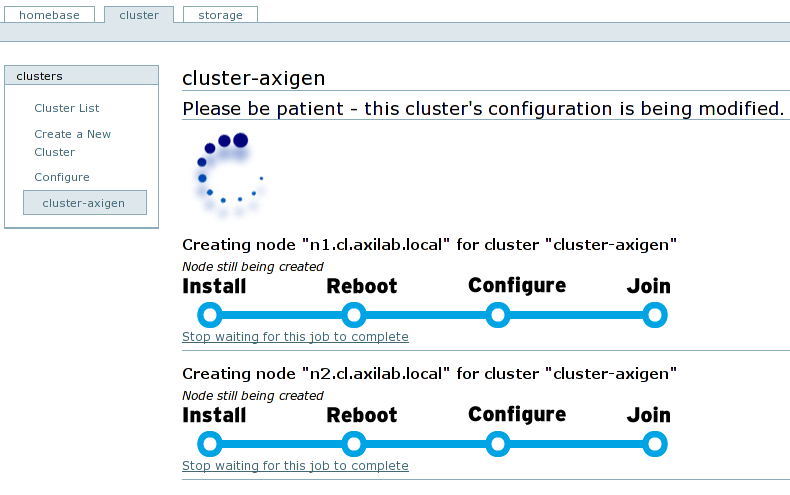The width and height of the screenshot is (790, 495).
Task: Open the Configure sidebar link
Action: tap(62, 177)
